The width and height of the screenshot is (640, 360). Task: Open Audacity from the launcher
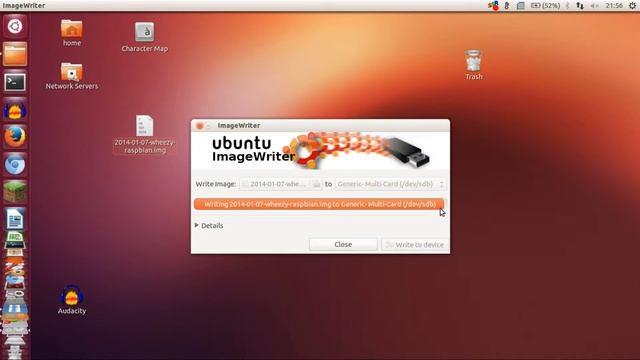pos(15,110)
